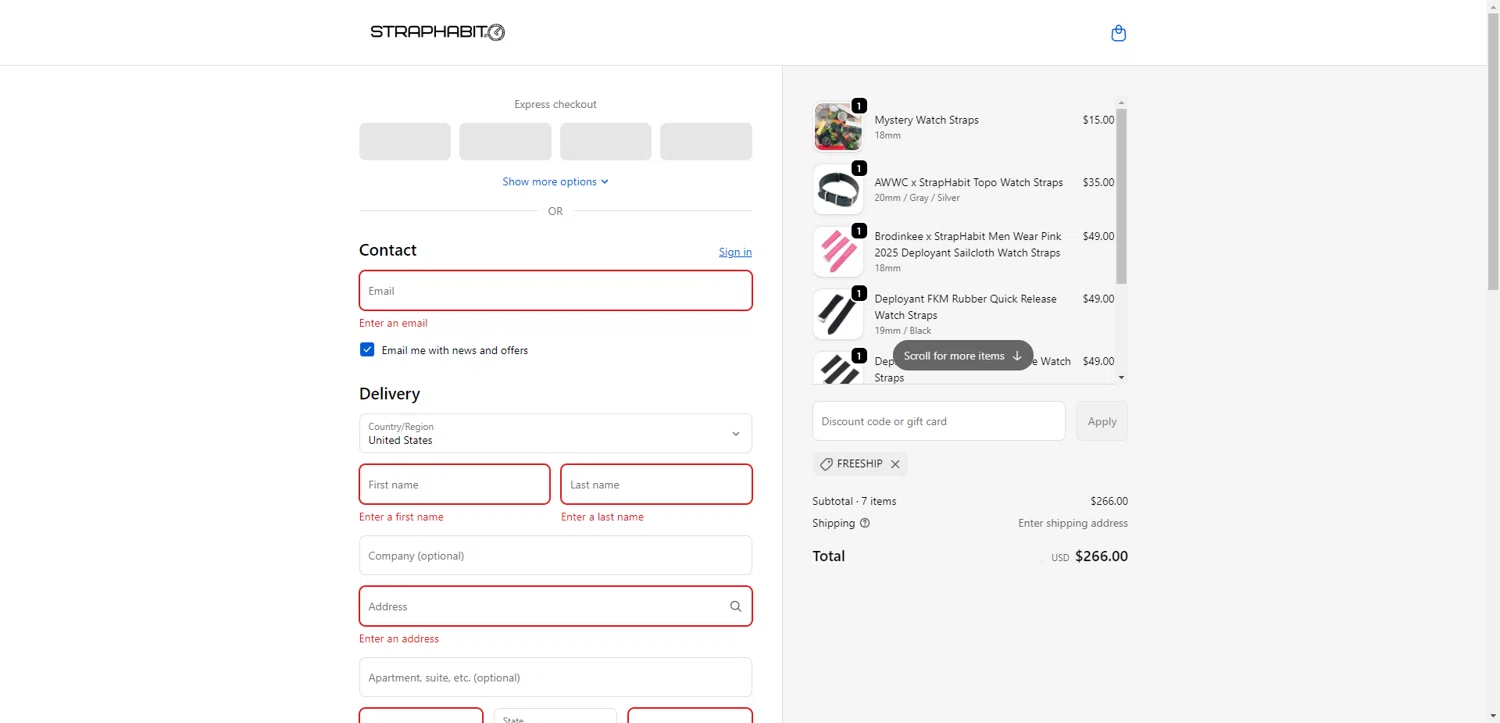Focus the Address field
1500x723 pixels.
pyautogui.click(x=555, y=606)
